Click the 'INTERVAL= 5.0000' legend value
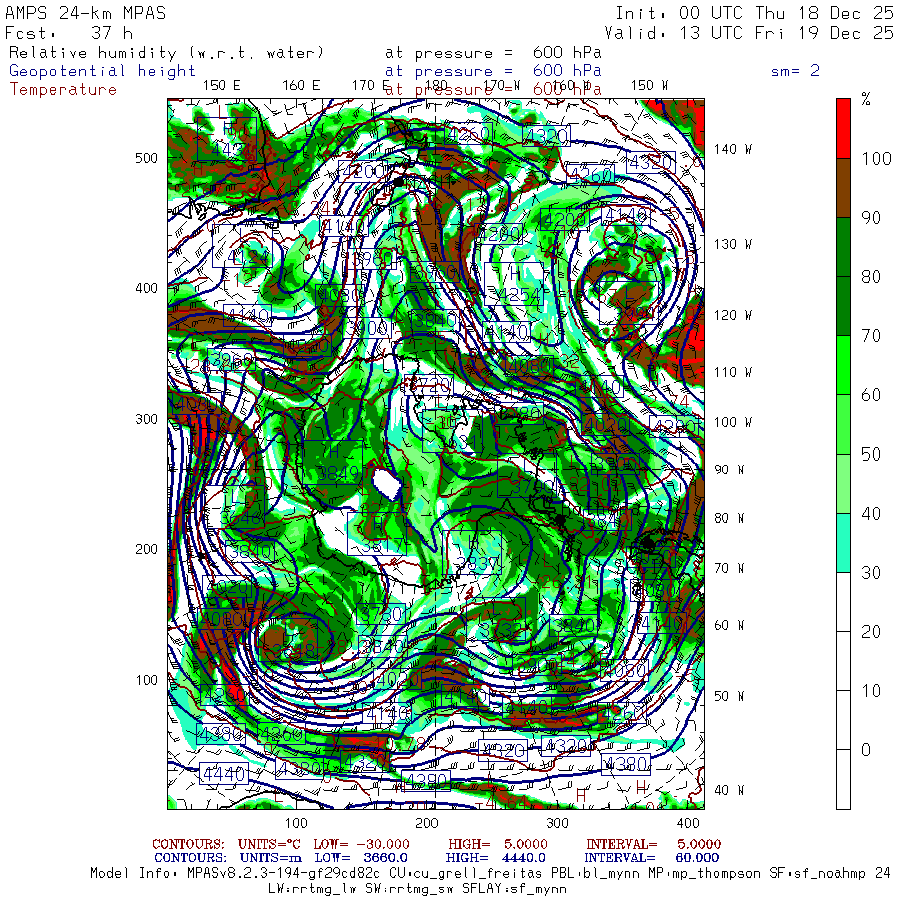The height and width of the screenshot is (900, 900). pyautogui.click(x=653, y=844)
